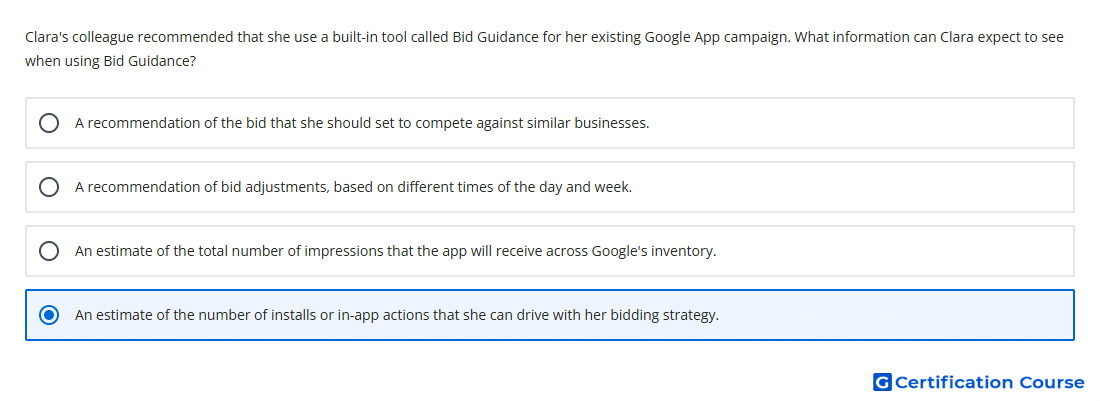Image resolution: width=1100 pixels, height=401 pixels.
Task: Choose the bid adjustments recommendation radio button
Action: click(48, 187)
